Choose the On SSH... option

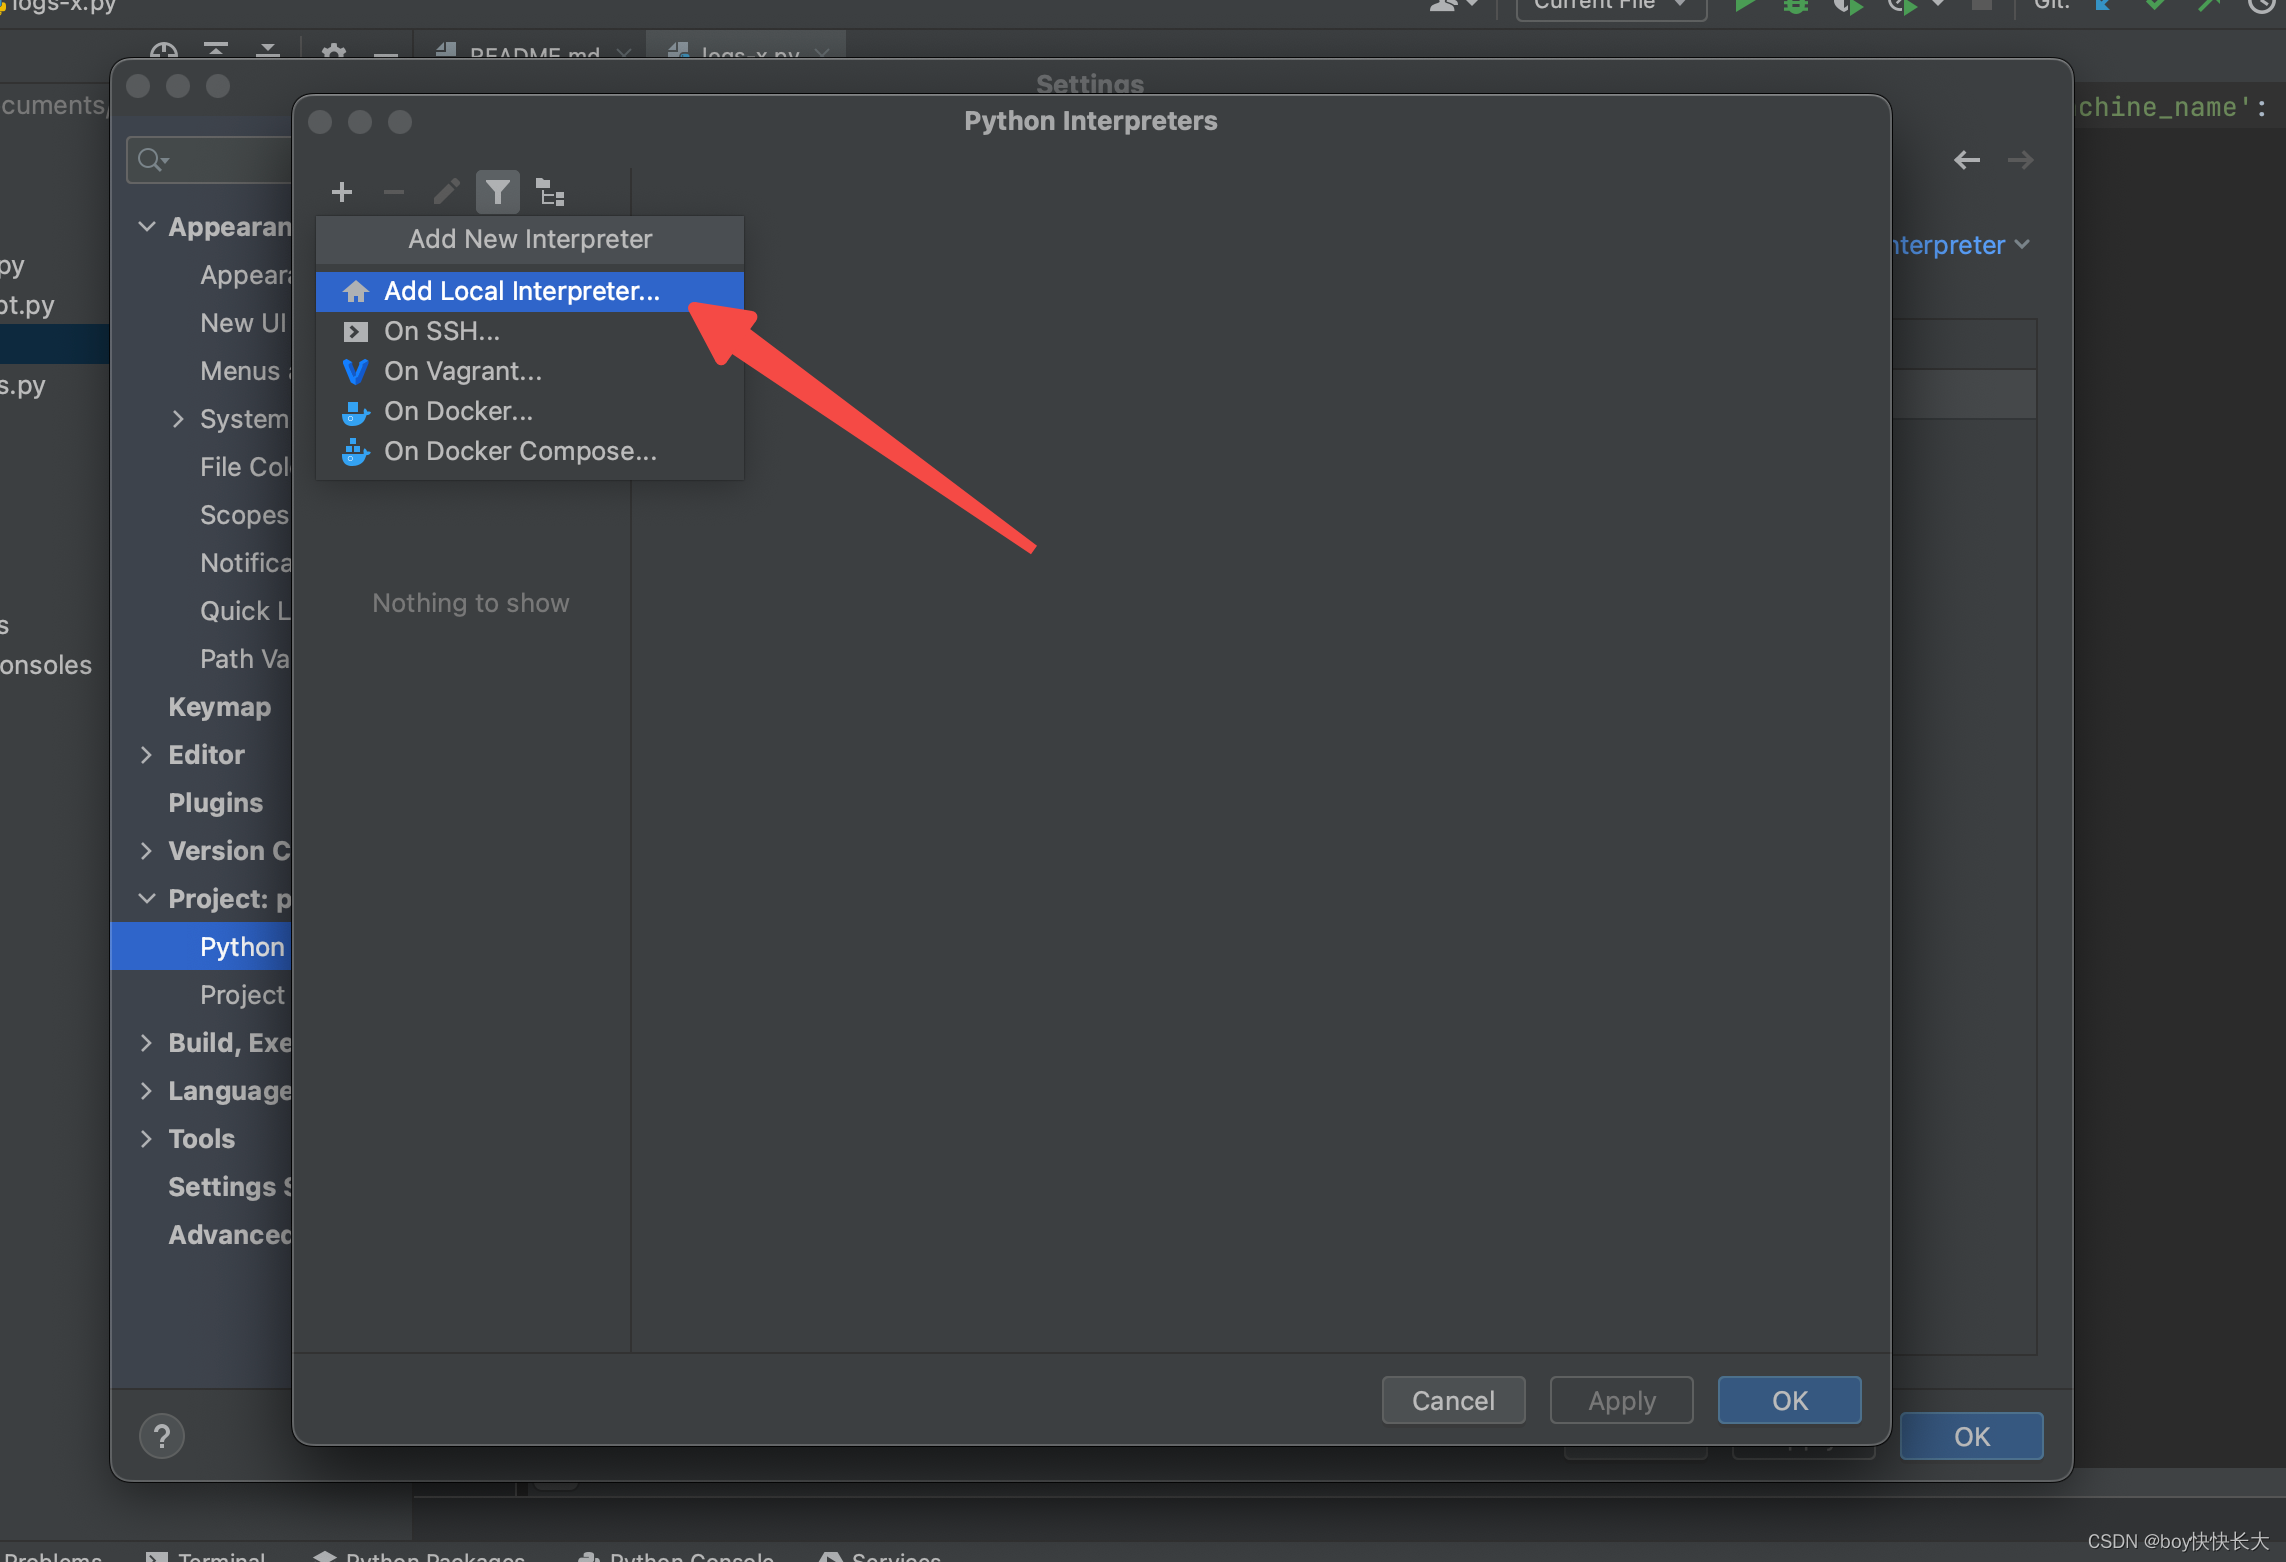click(x=530, y=331)
